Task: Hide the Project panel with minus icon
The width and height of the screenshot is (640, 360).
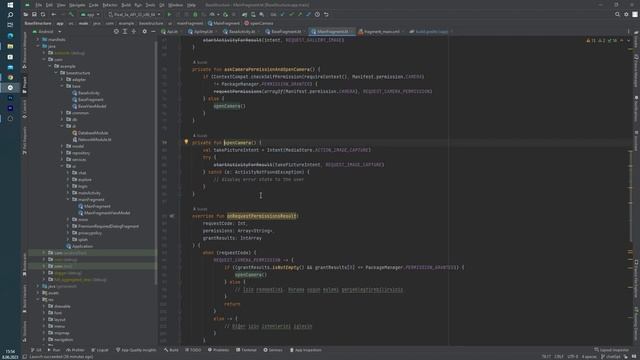Action: pos(153,31)
